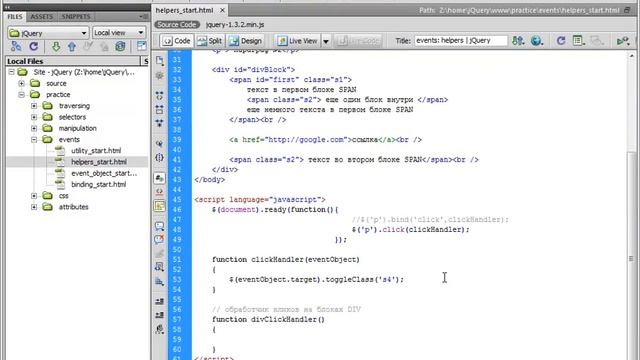Expand the css folder
Image resolution: width=640 pixels, height=360 pixels.
(x=34, y=196)
